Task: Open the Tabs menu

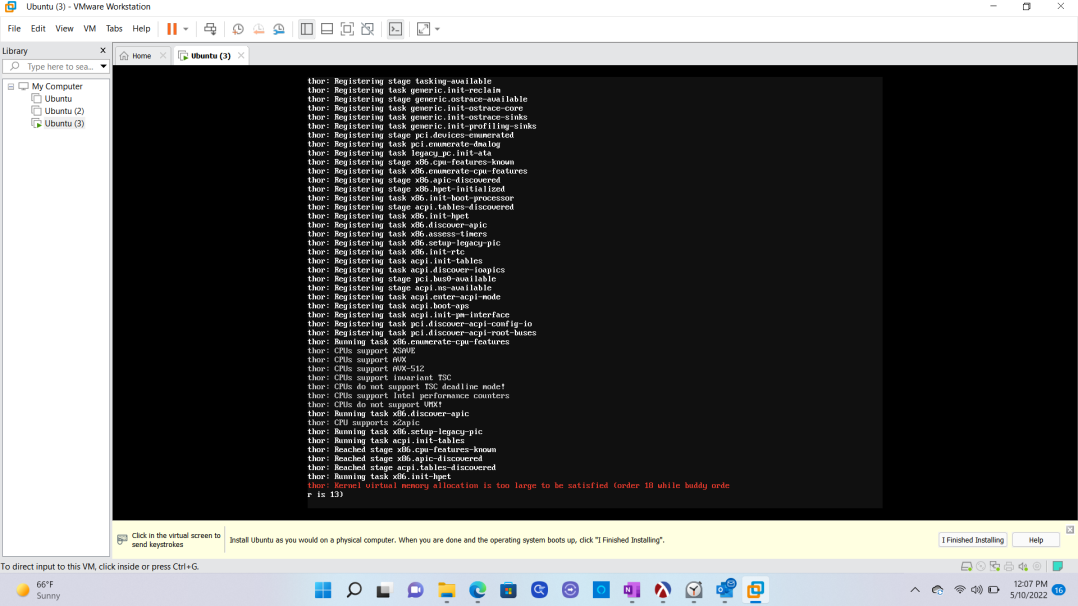Action: coord(114,29)
